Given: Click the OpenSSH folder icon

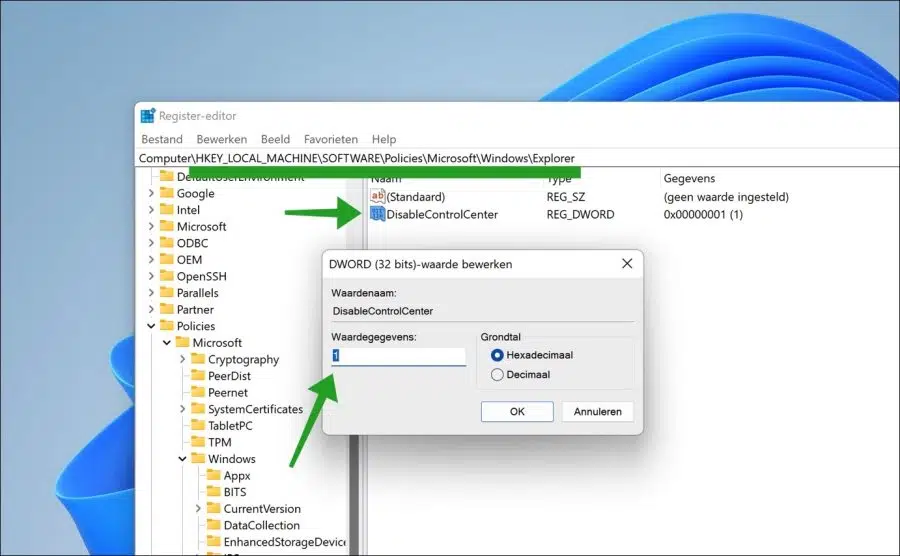Looking at the screenshot, I should click(166, 276).
